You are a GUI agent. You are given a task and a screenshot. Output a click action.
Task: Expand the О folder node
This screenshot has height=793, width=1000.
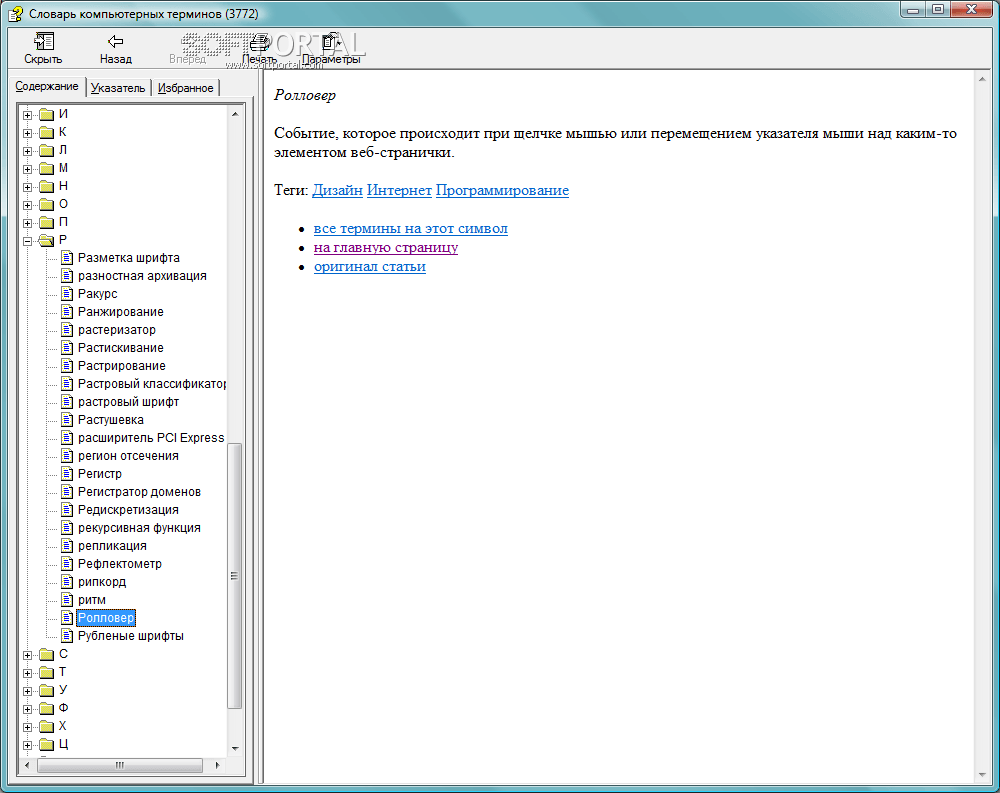pos(27,205)
